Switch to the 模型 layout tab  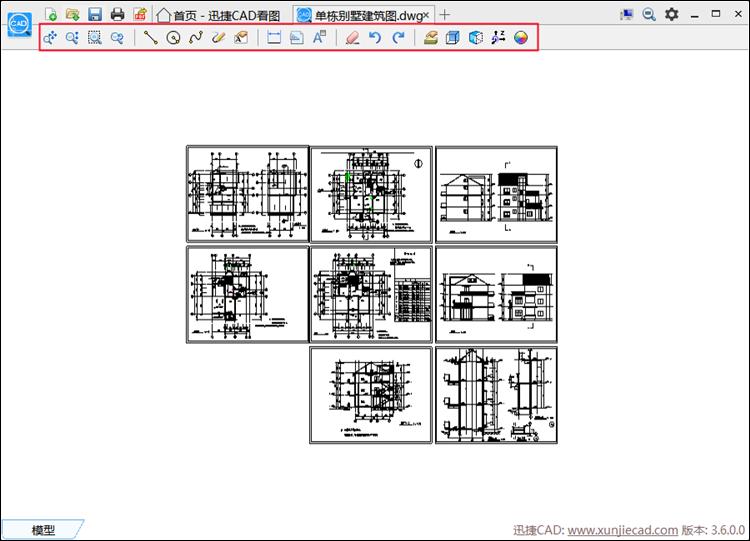[43, 530]
